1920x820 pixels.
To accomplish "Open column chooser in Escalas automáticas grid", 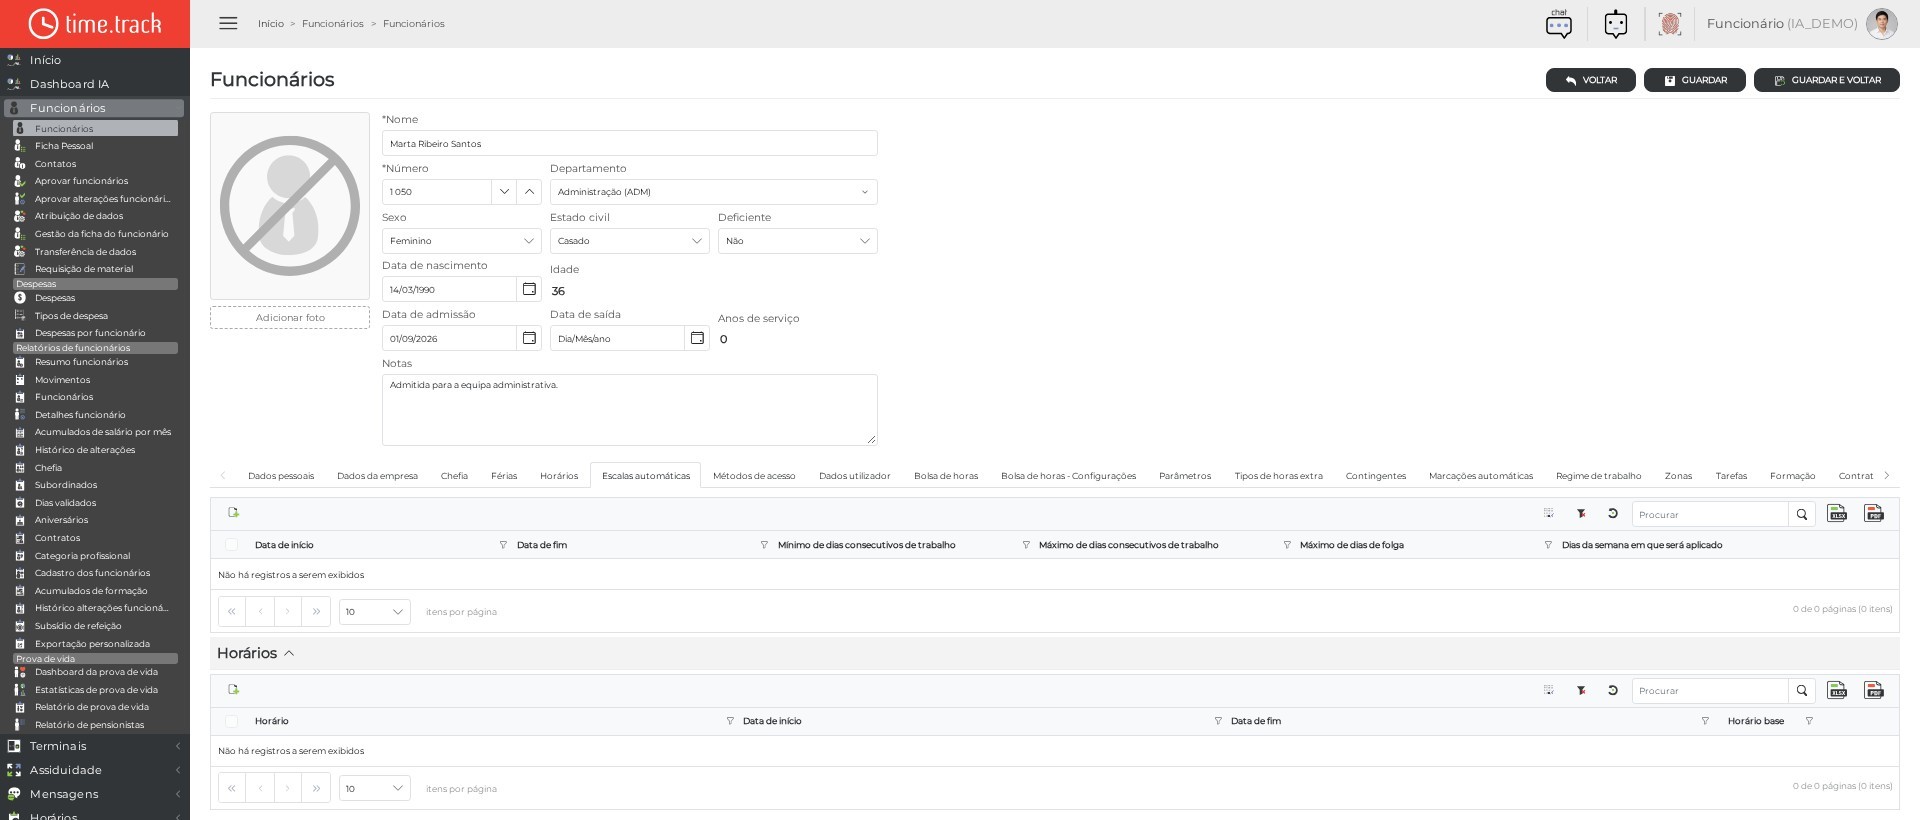I will coord(1548,513).
